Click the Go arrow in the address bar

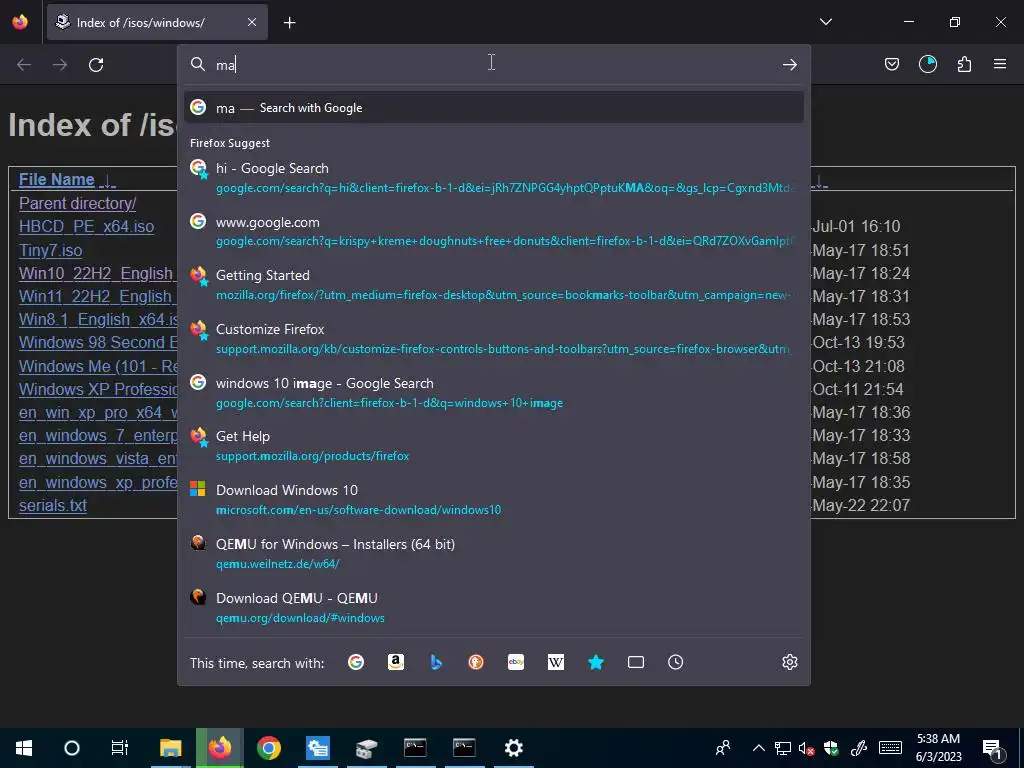tap(790, 65)
